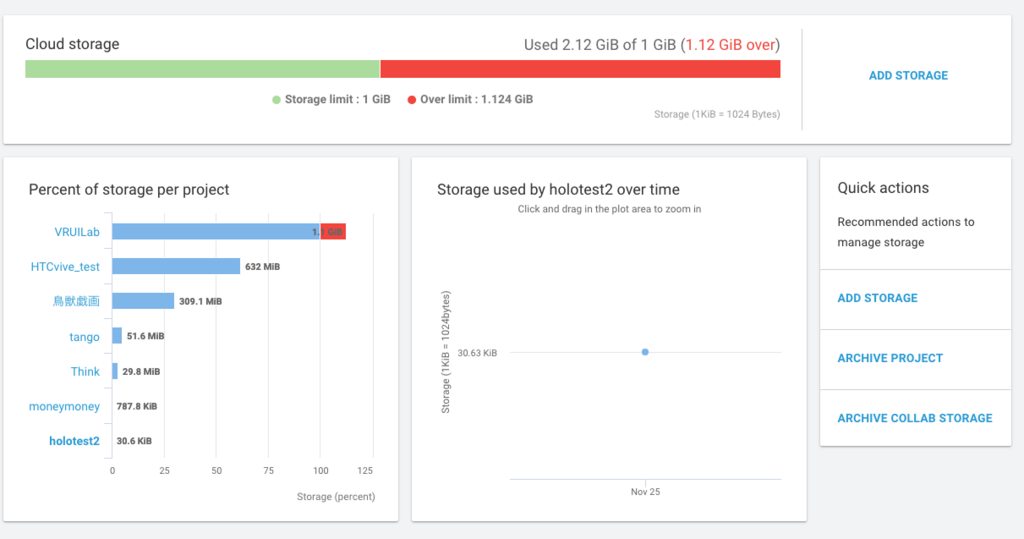
Task: Click the blue 鳥獸戲画 storage bar
Action: pyautogui.click(x=143, y=301)
